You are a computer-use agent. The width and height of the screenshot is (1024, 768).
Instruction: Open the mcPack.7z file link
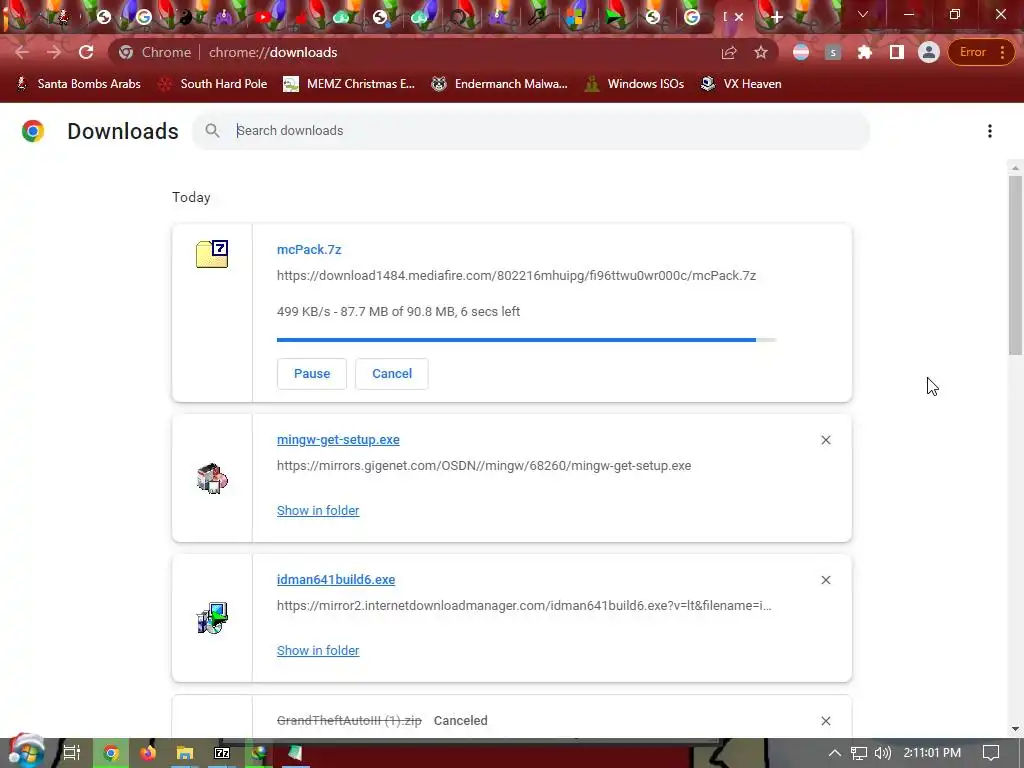pyautogui.click(x=309, y=249)
